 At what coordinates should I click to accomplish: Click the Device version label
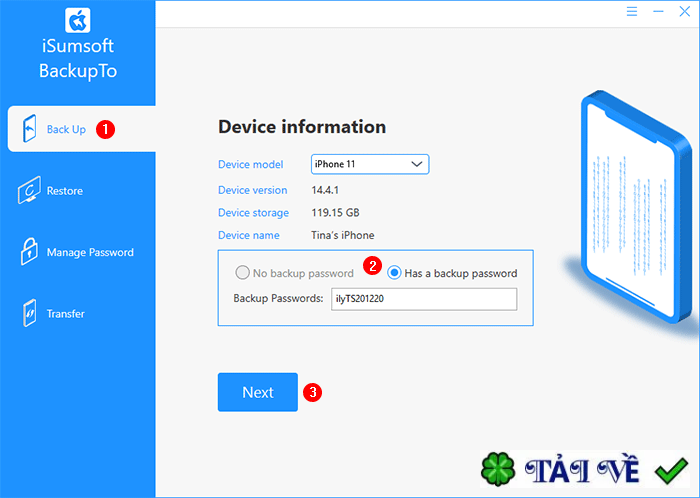(253, 190)
